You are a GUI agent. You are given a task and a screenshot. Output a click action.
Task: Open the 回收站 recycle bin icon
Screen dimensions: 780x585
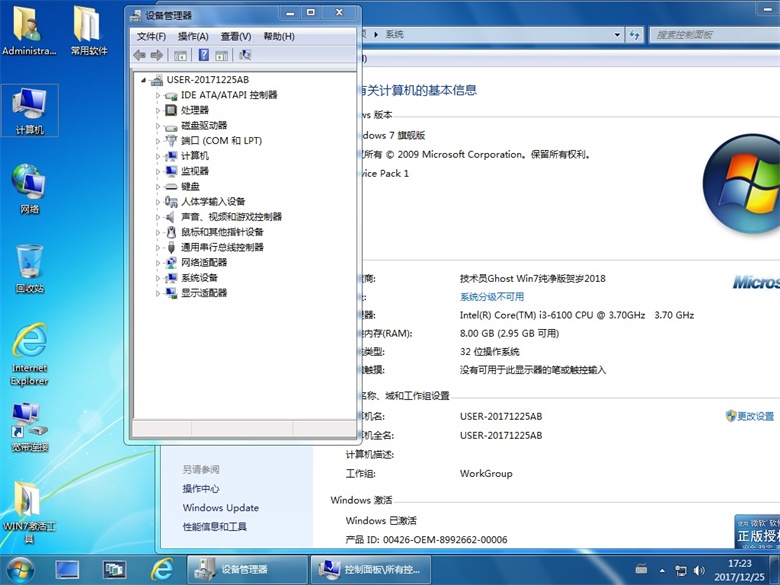pyautogui.click(x=29, y=267)
